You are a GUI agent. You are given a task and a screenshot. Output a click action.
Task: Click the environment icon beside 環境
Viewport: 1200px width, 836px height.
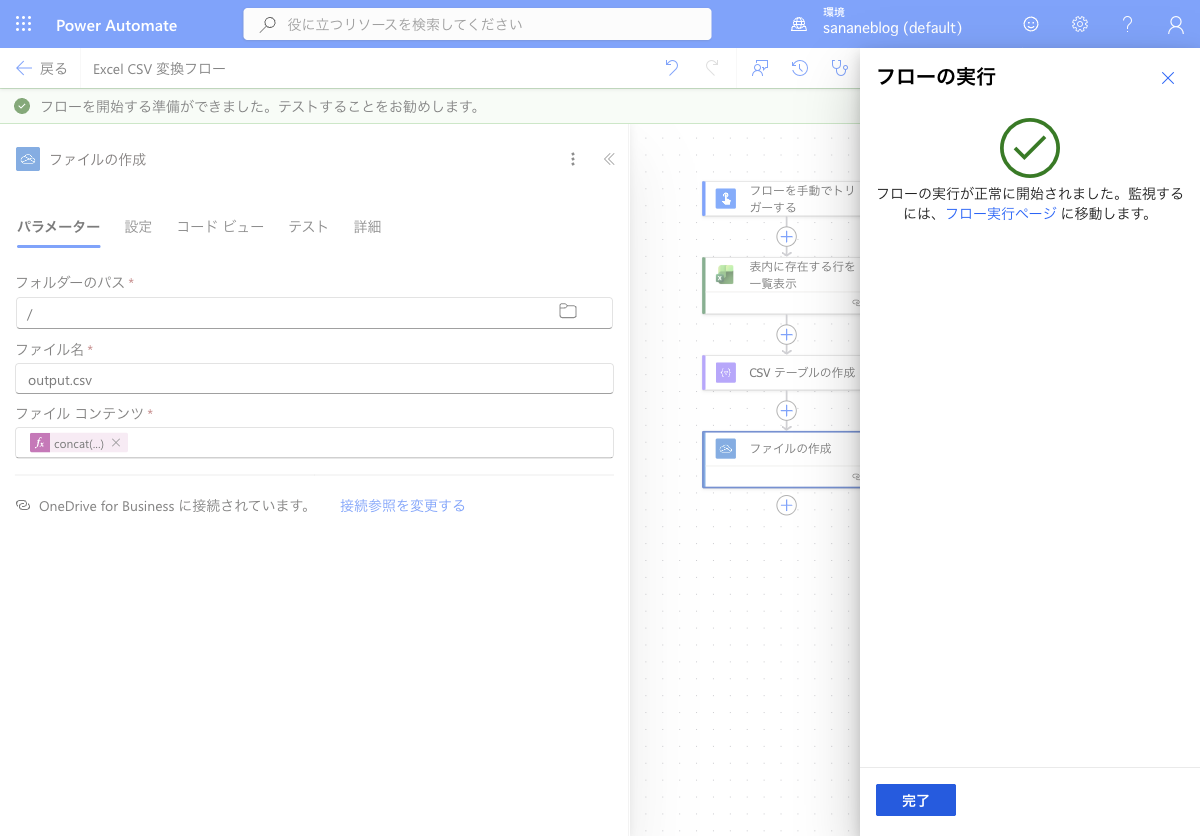[x=799, y=24]
